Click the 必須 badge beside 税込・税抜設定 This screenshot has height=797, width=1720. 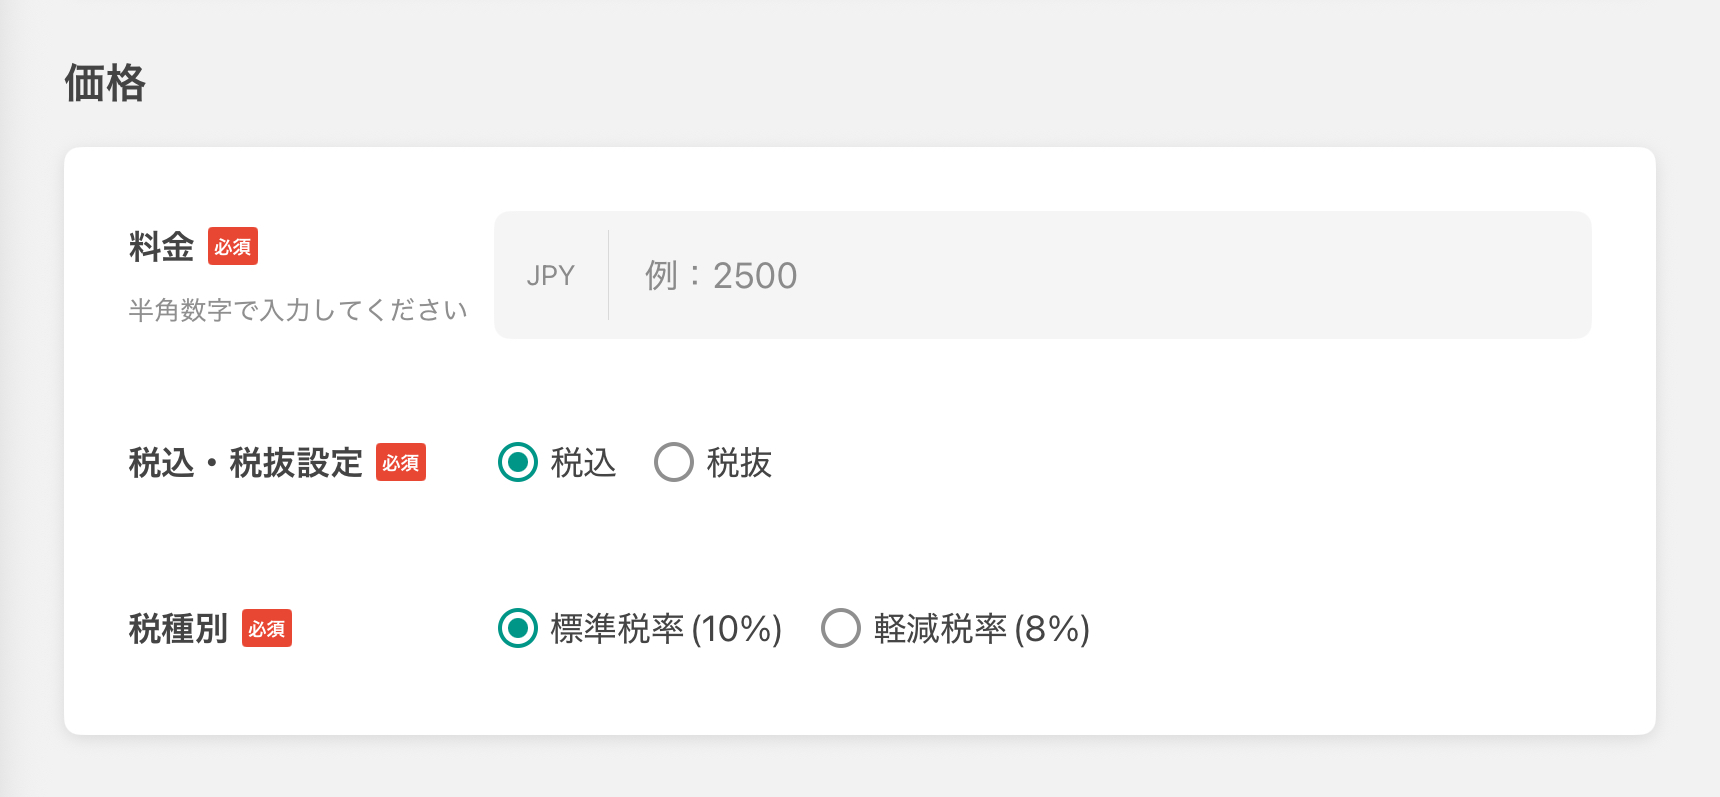[x=401, y=463]
